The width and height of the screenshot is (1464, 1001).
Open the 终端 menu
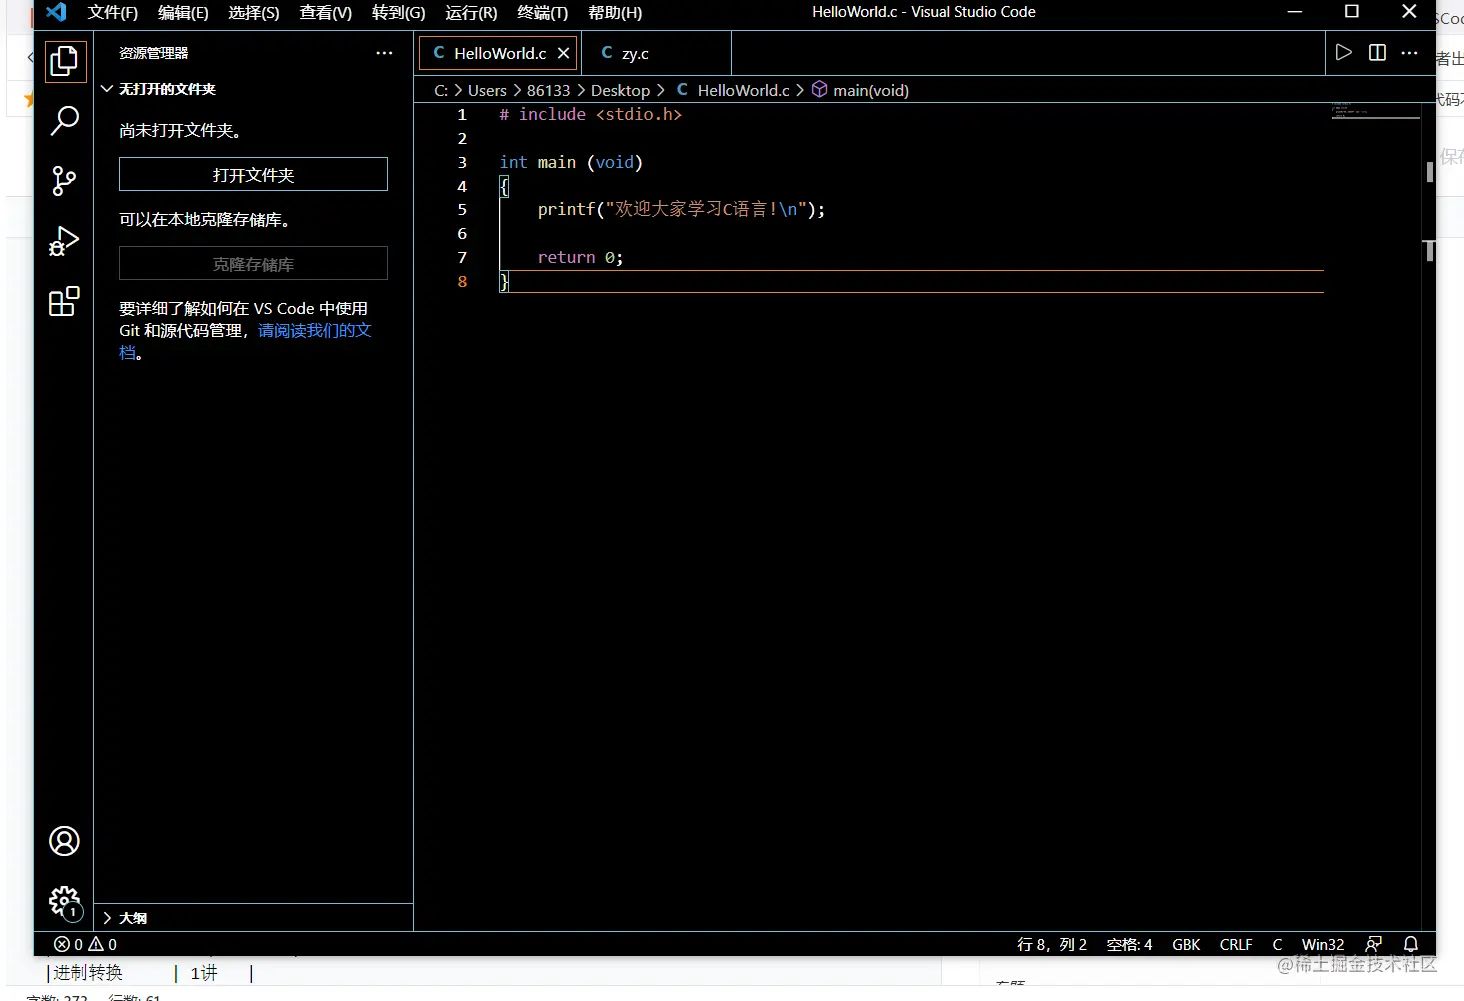(542, 13)
